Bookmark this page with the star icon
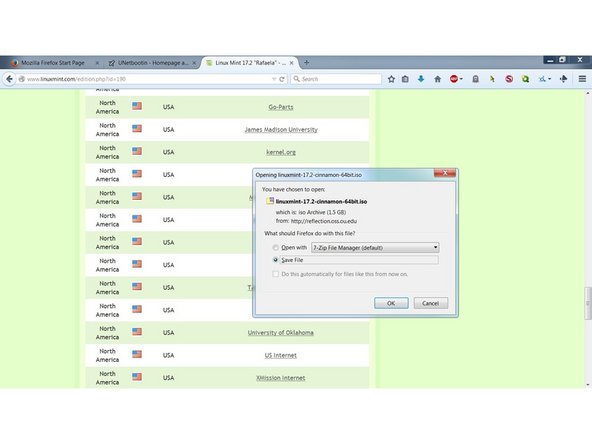The height and width of the screenshot is (444, 592). point(391,79)
